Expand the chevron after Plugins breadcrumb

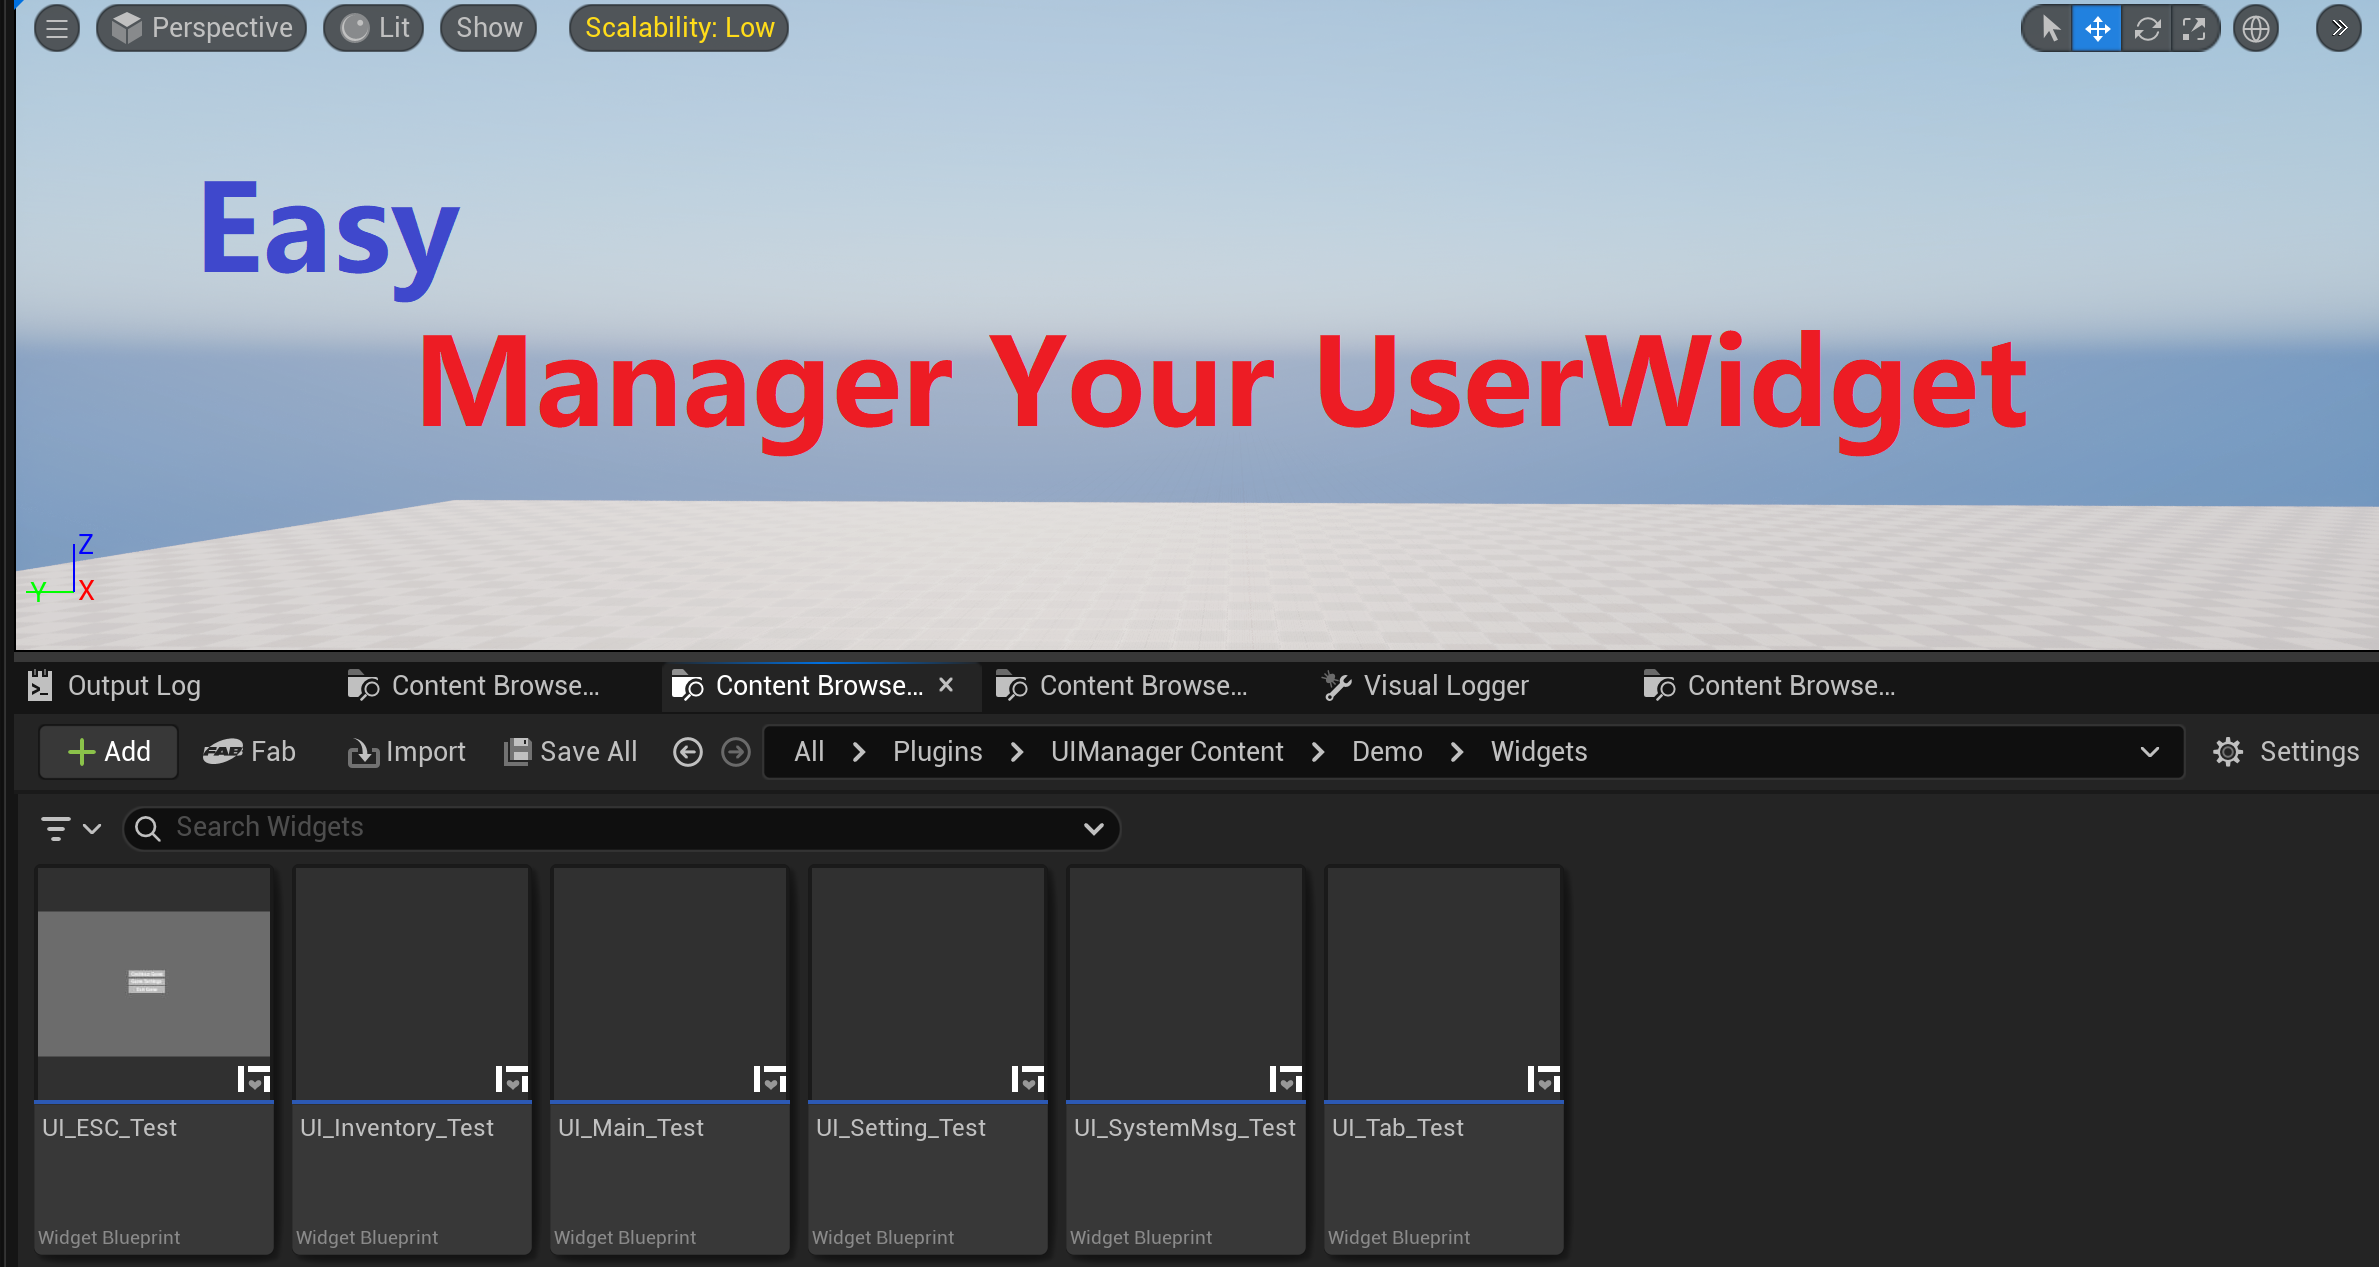[1017, 752]
